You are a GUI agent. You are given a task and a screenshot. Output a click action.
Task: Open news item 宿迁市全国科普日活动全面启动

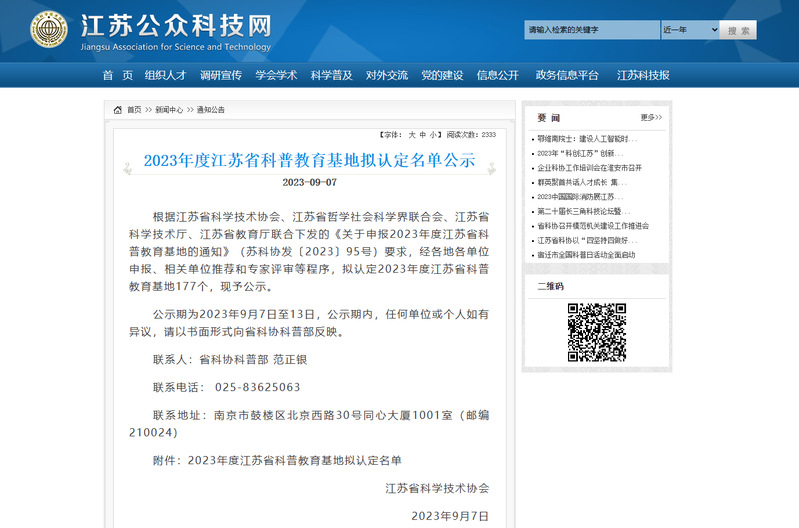pos(585,255)
